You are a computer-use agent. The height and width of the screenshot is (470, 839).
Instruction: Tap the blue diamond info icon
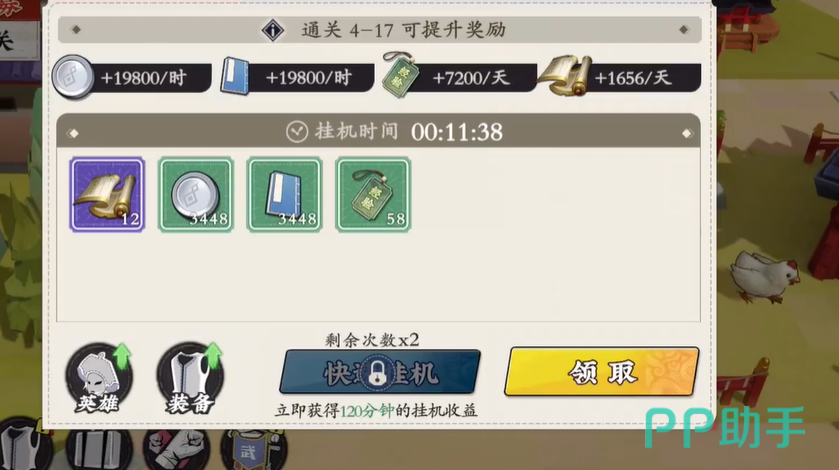(272, 30)
